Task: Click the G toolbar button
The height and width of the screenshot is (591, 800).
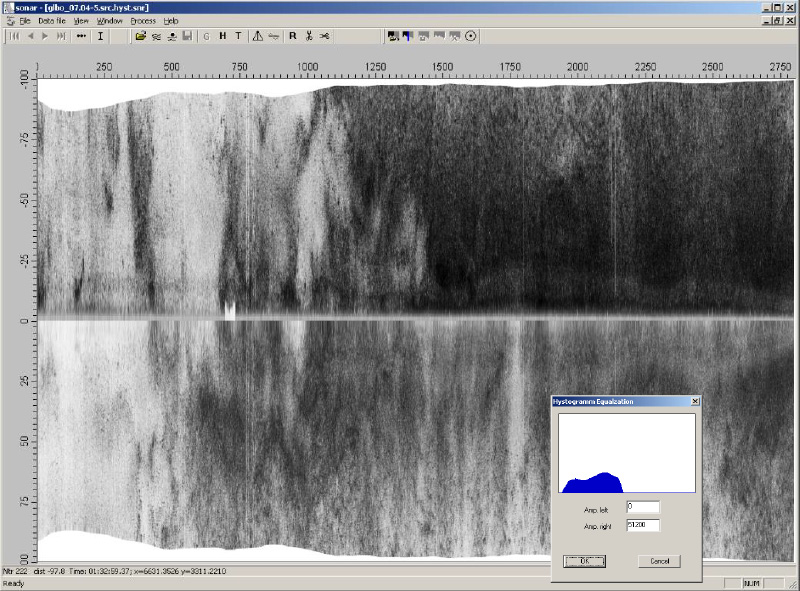Action: pyautogui.click(x=207, y=36)
